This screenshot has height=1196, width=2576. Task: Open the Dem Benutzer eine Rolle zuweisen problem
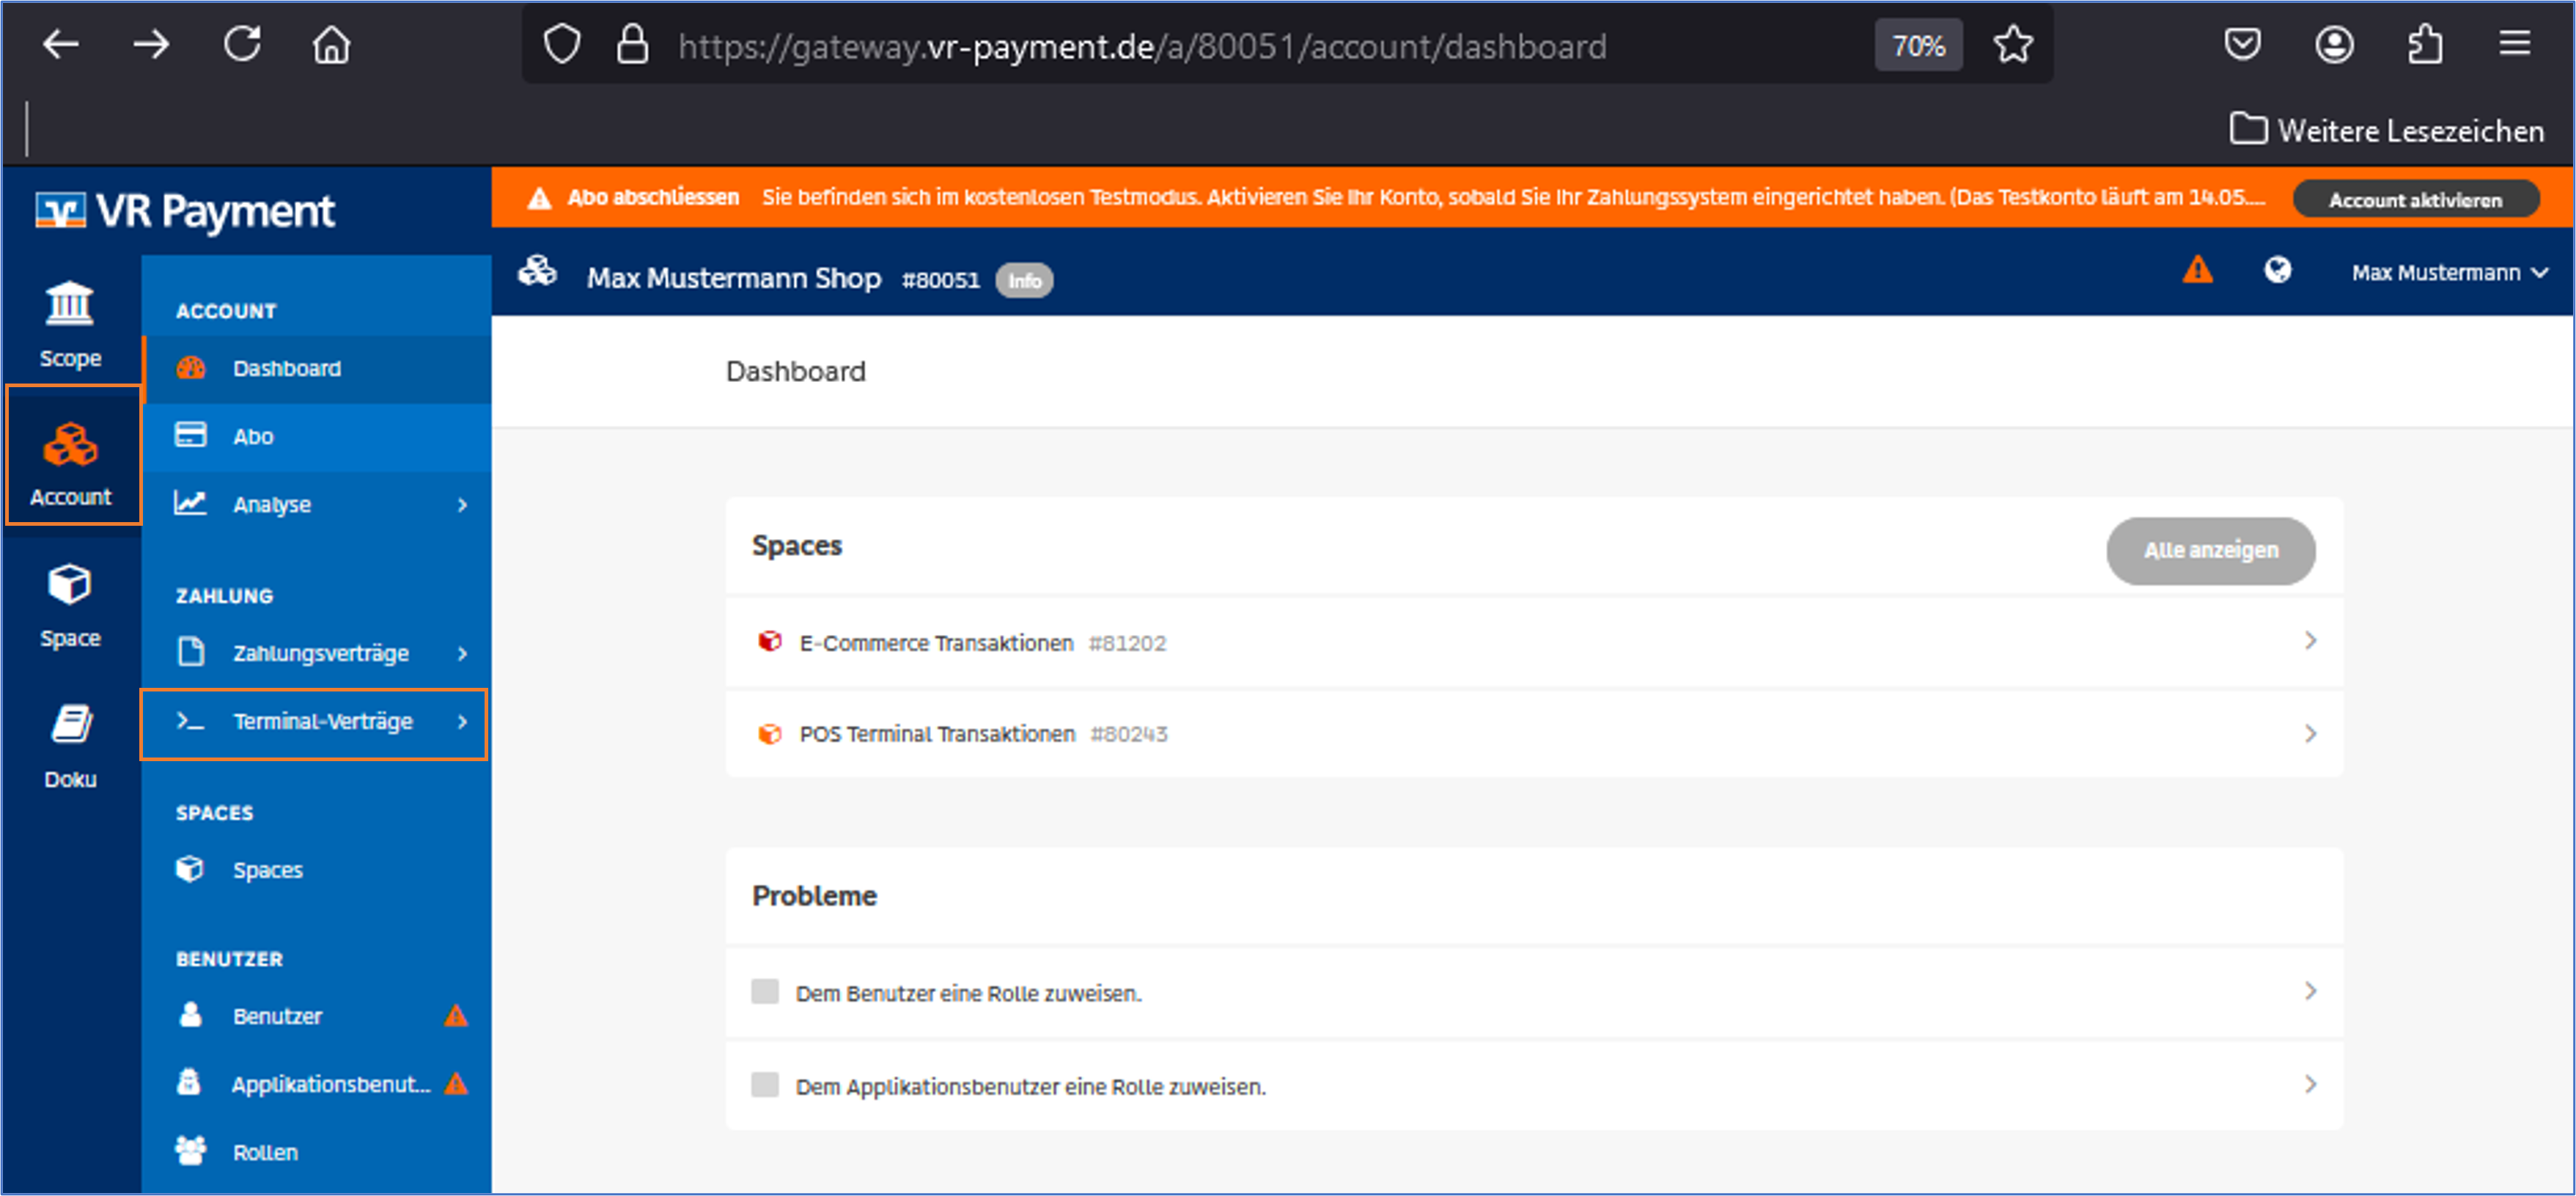point(1534,992)
